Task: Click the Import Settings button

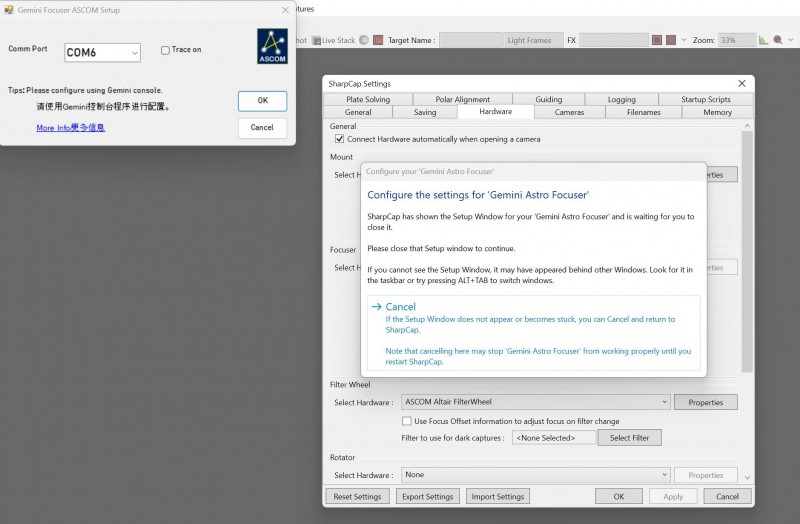Action: click(x=497, y=496)
